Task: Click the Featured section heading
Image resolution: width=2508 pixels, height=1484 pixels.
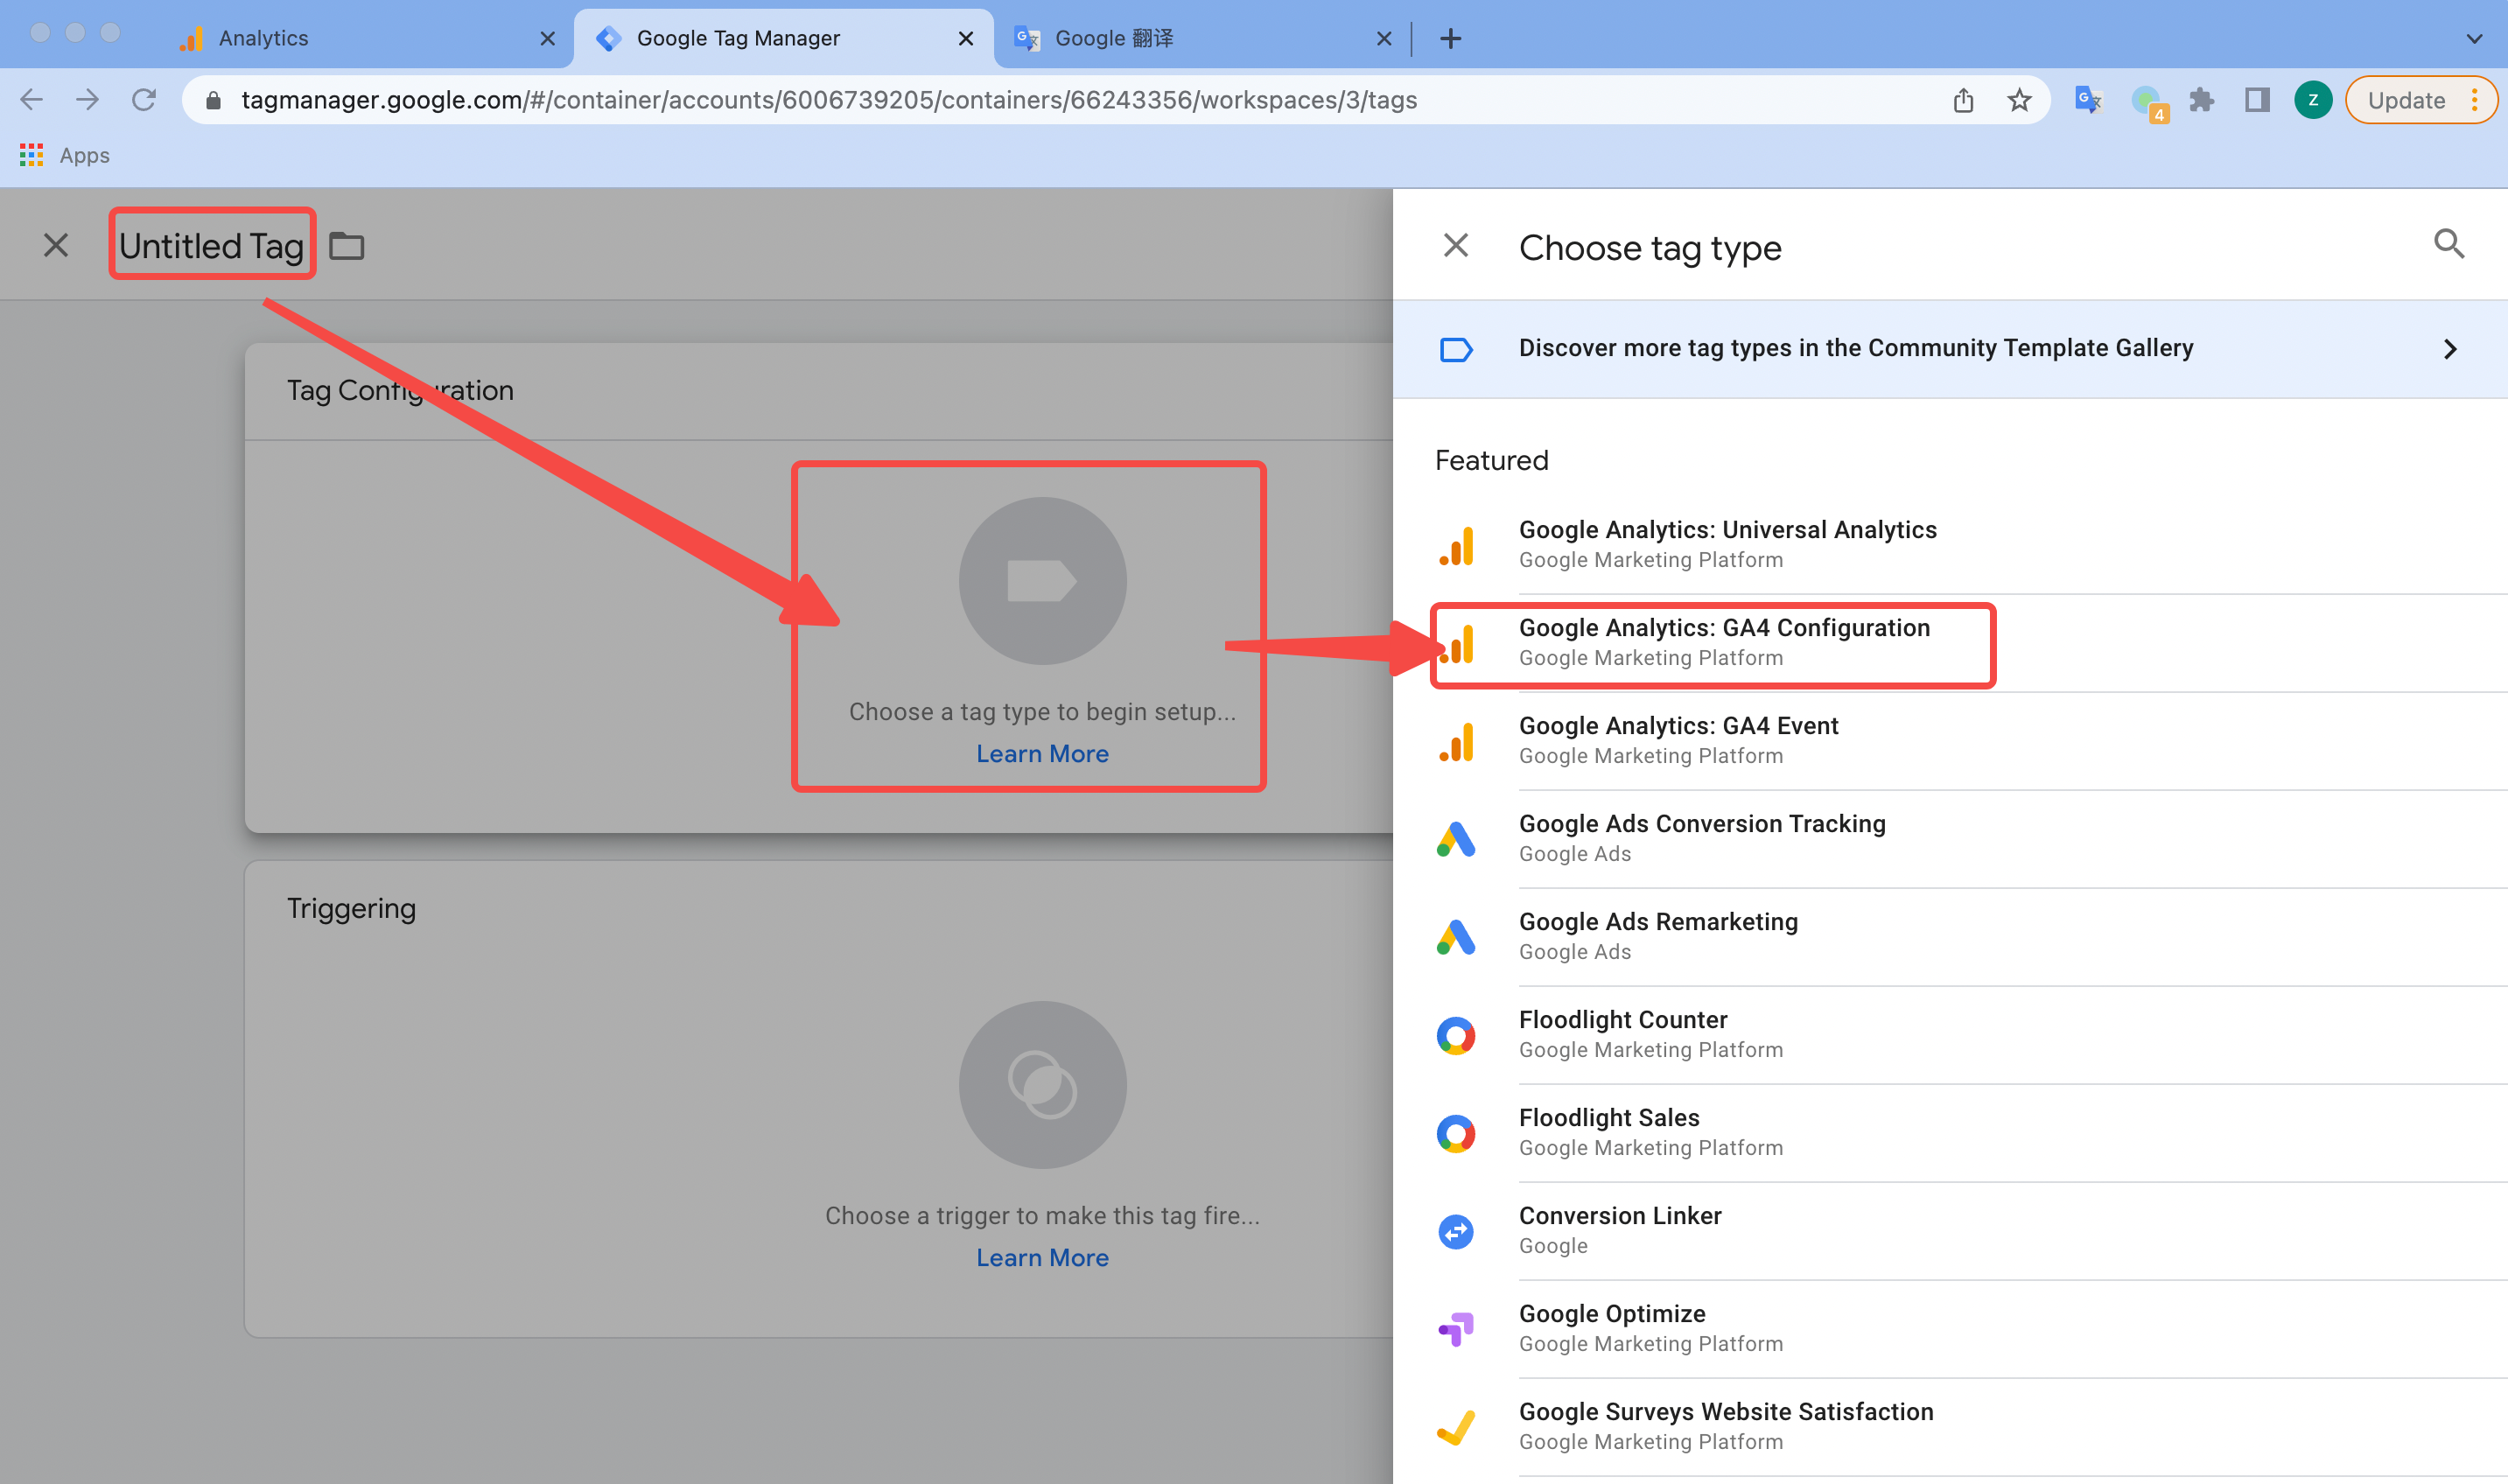Action: click(x=1491, y=460)
